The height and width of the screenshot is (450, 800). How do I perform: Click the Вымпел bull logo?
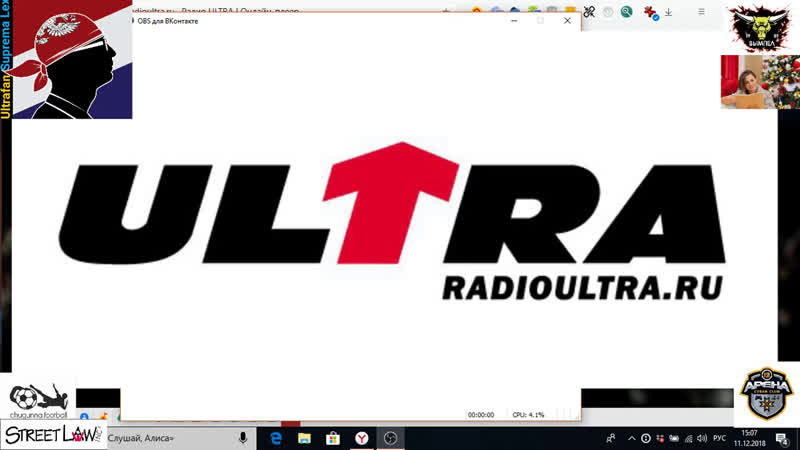click(760, 28)
